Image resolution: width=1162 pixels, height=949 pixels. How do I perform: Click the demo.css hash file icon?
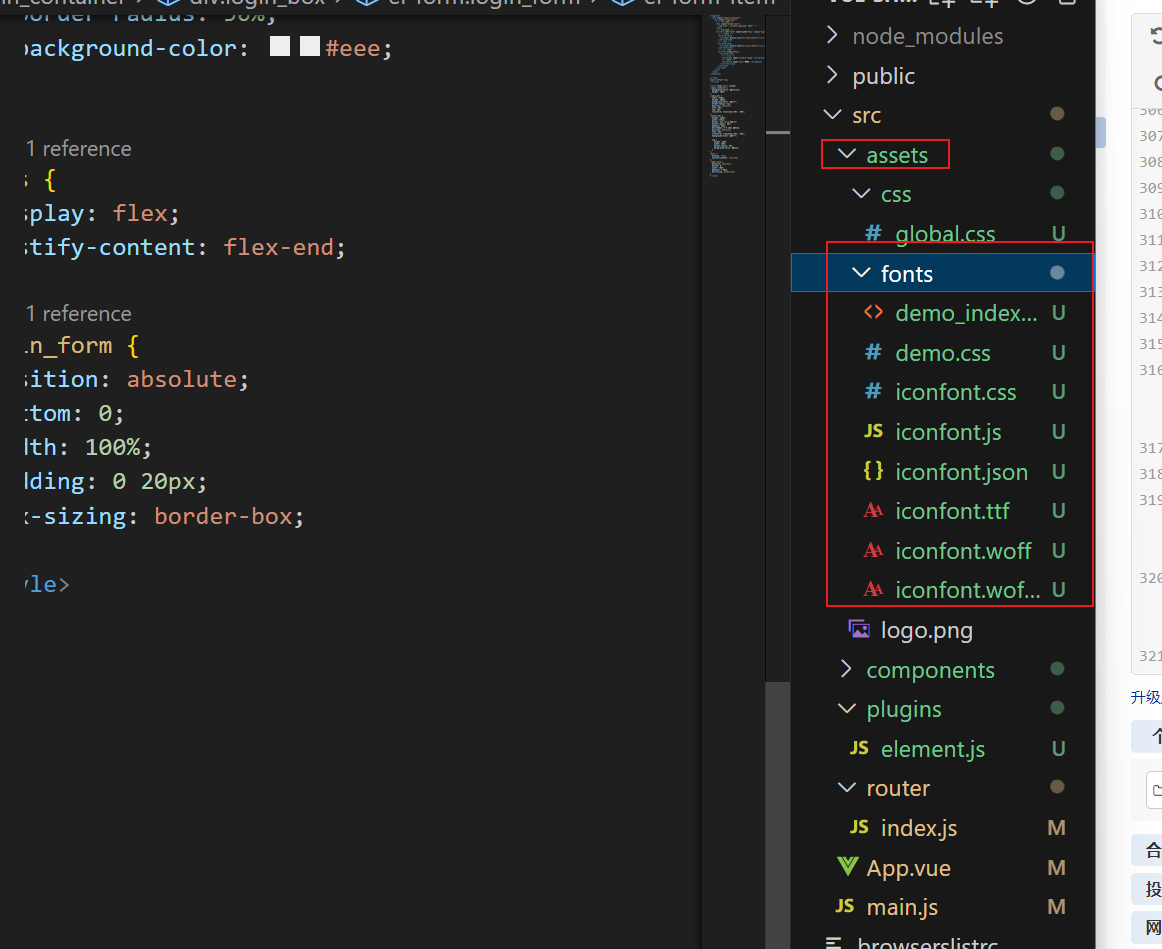click(x=874, y=352)
